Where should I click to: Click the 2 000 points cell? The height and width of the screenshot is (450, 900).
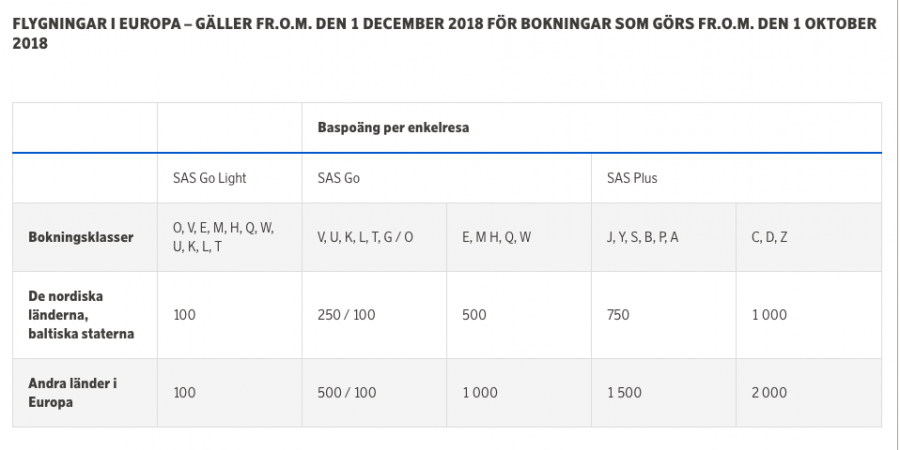[x=769, y=393]
